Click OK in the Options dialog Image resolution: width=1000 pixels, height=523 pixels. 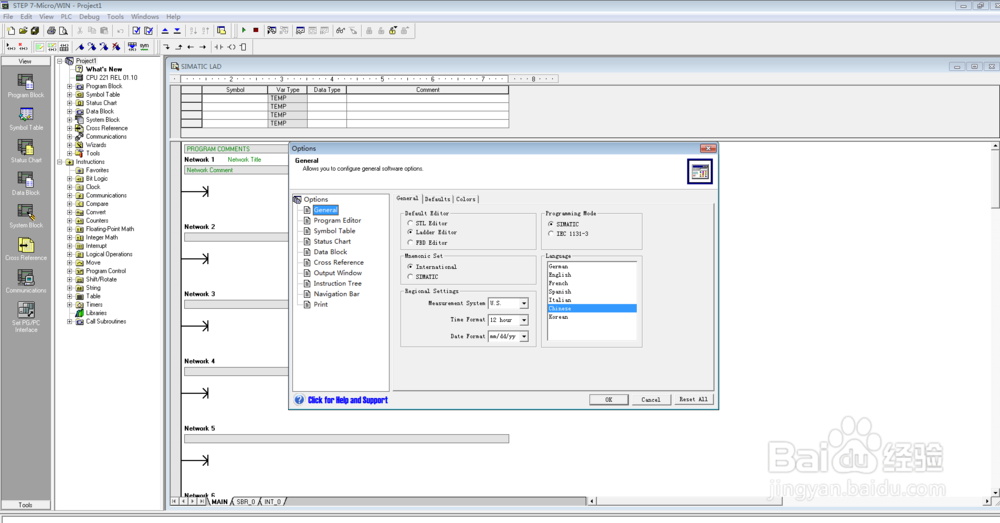click(x=608, y=399)
